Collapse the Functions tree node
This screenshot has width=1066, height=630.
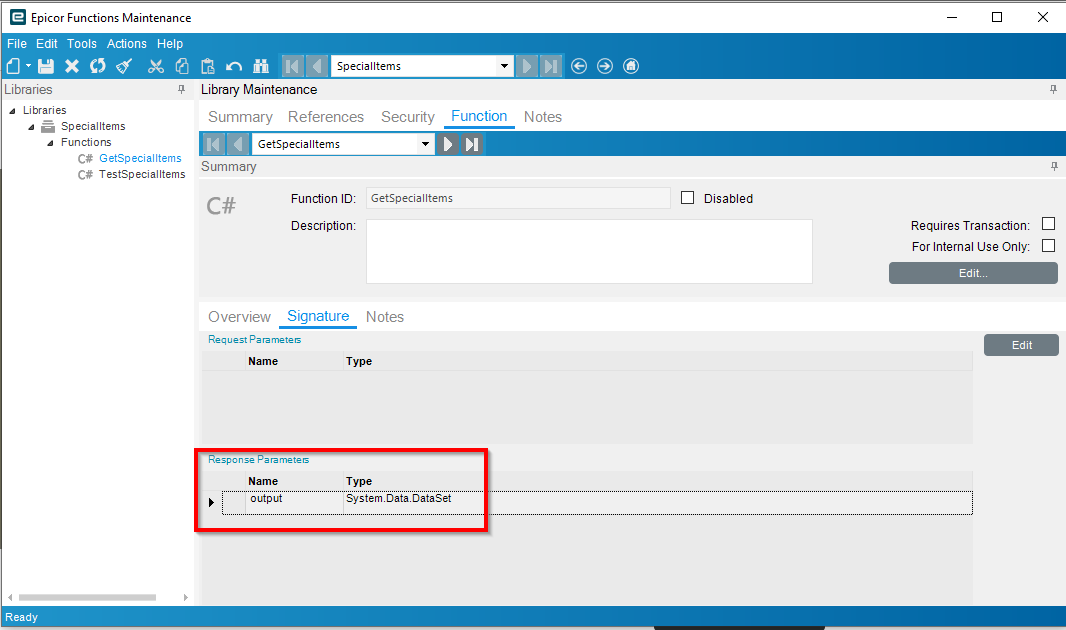coord(50,143)
